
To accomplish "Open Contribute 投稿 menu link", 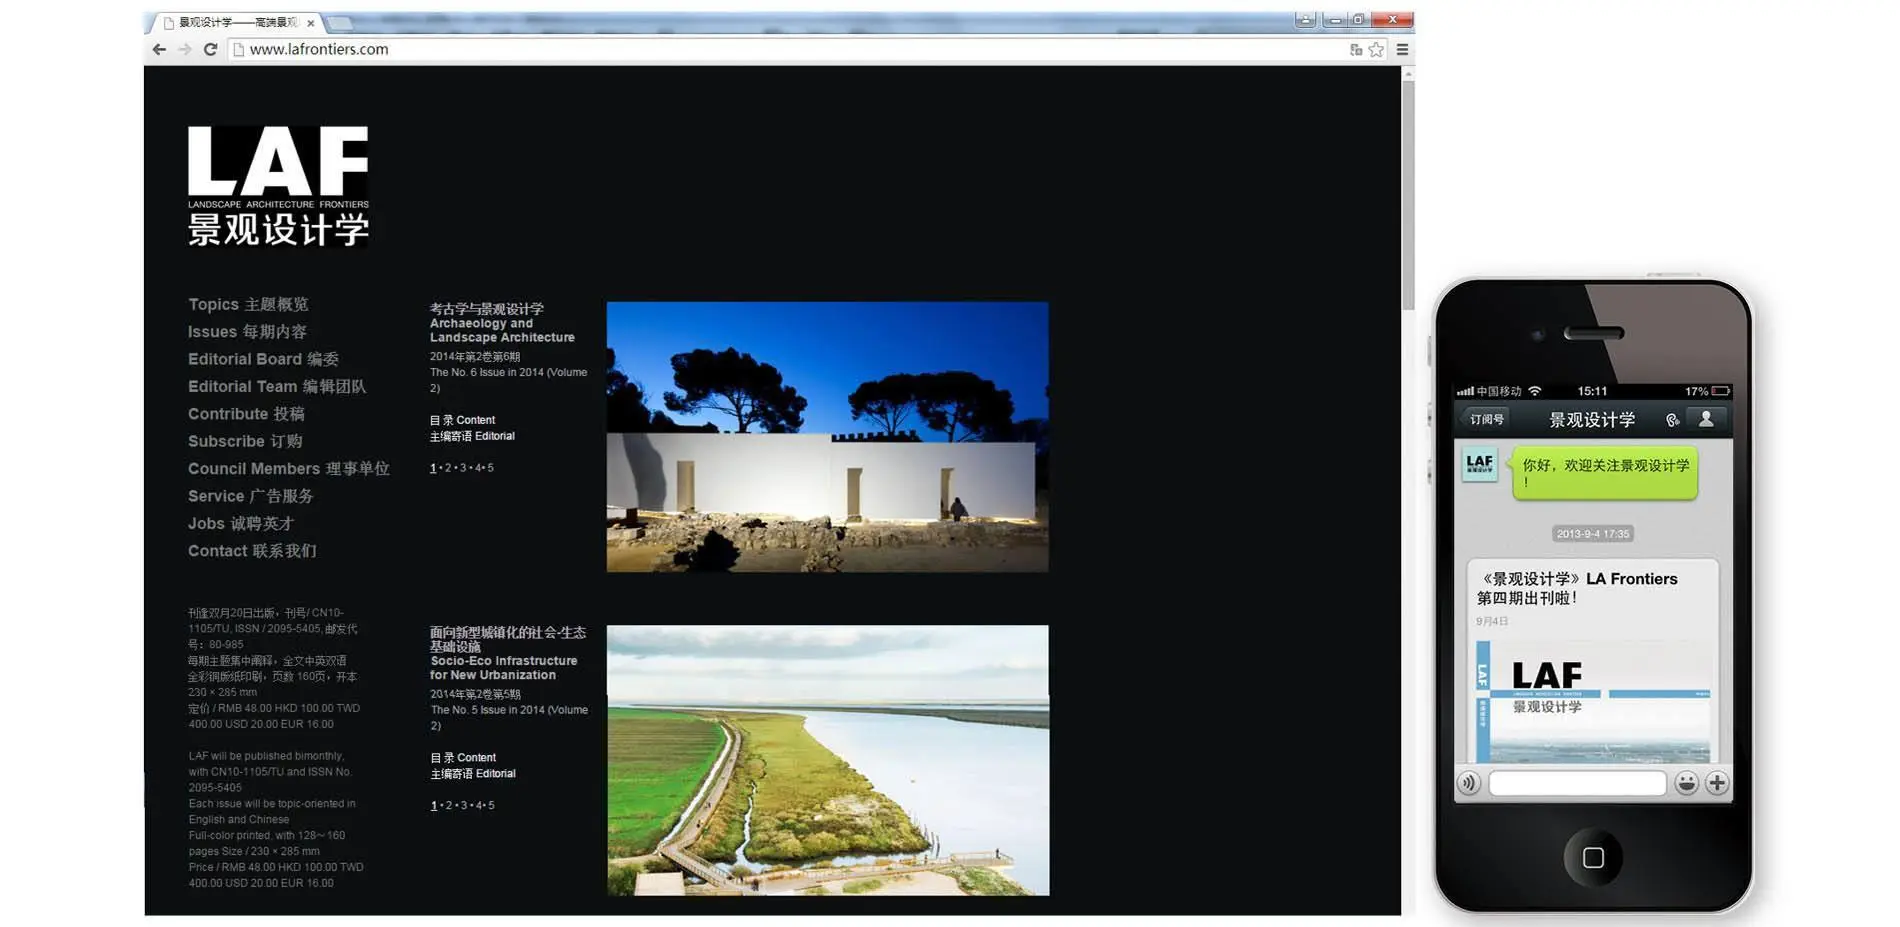I will 246,413.
